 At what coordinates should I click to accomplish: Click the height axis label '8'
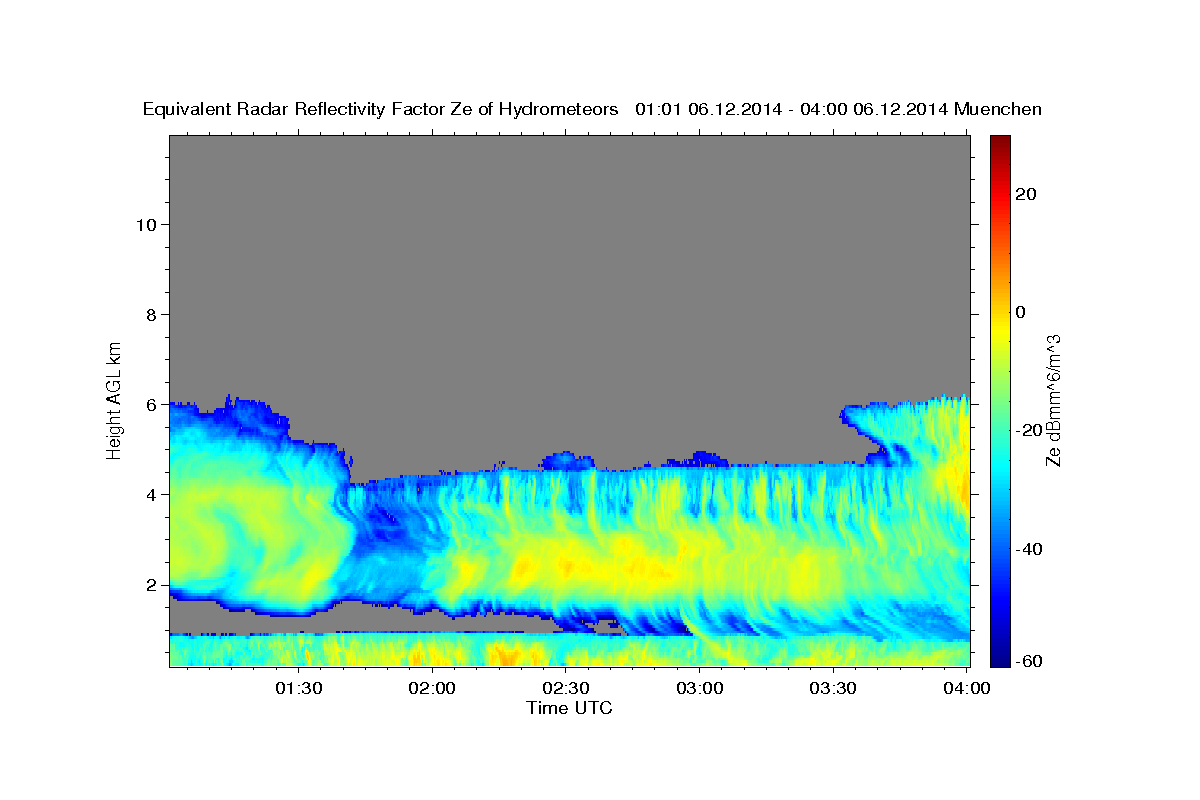click(150, 314)
